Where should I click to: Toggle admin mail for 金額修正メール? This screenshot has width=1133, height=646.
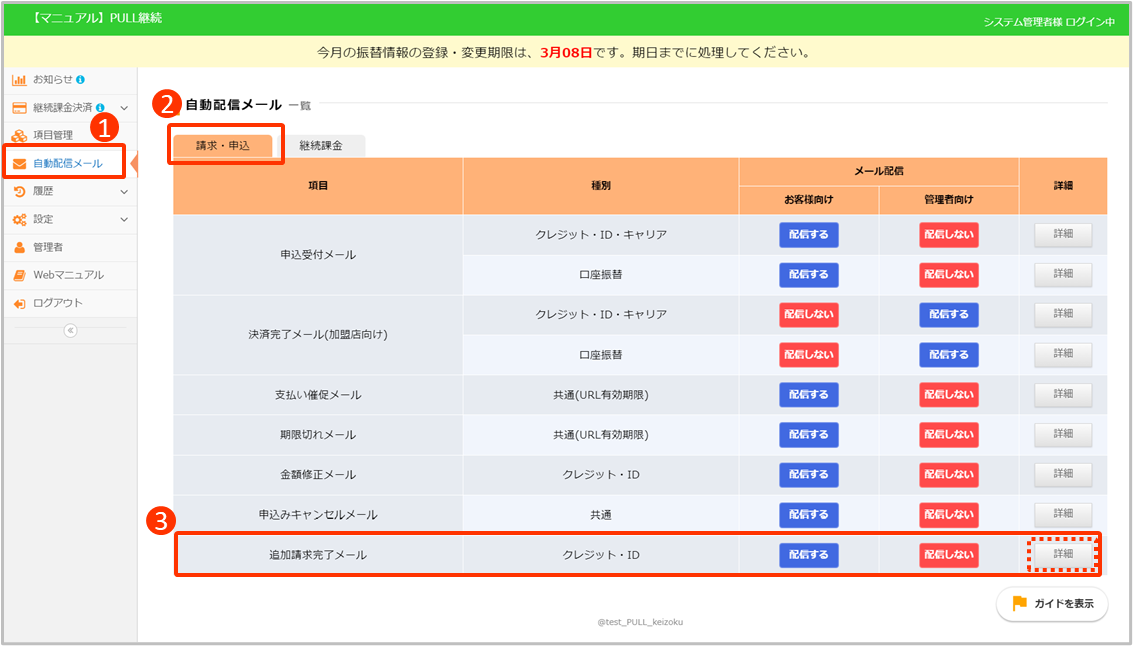[x=949, y=475]
